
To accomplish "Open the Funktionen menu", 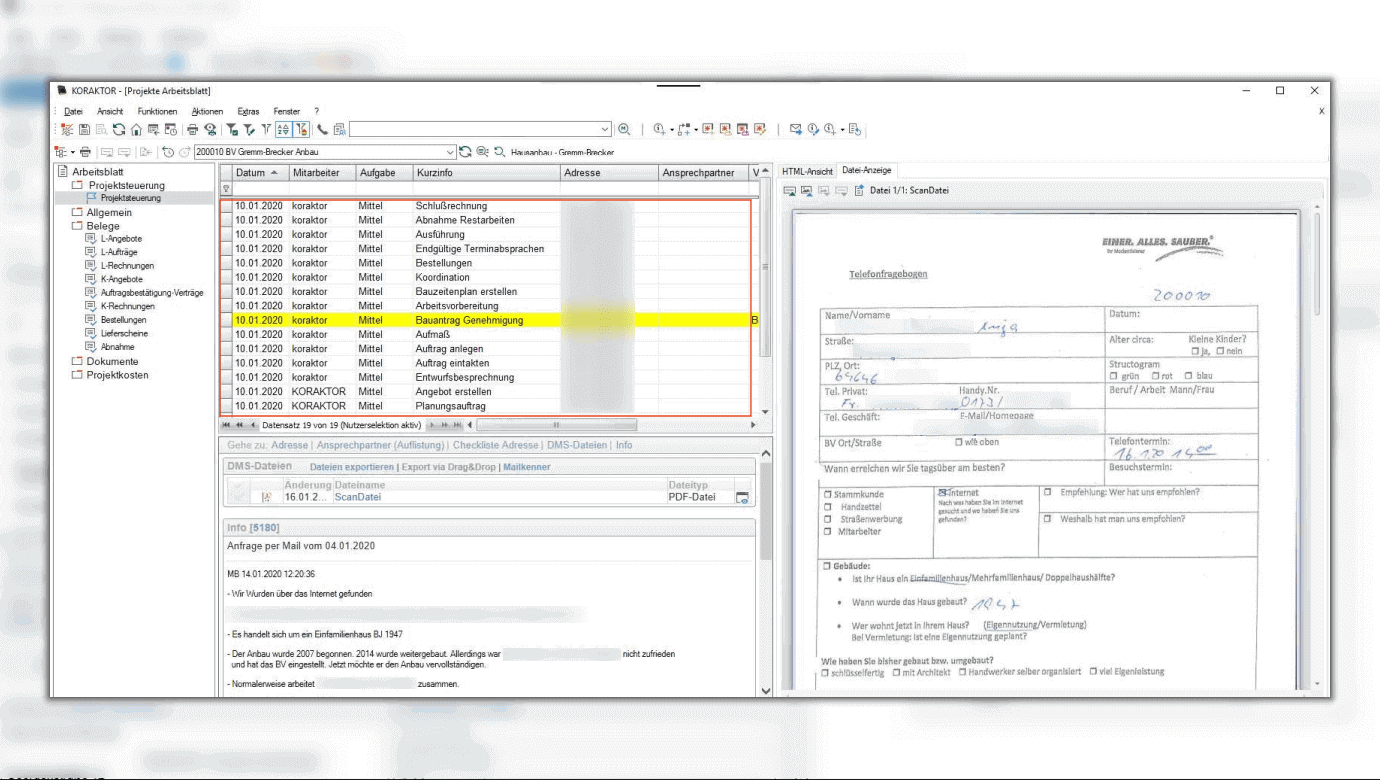I will [x=157, y=111].
